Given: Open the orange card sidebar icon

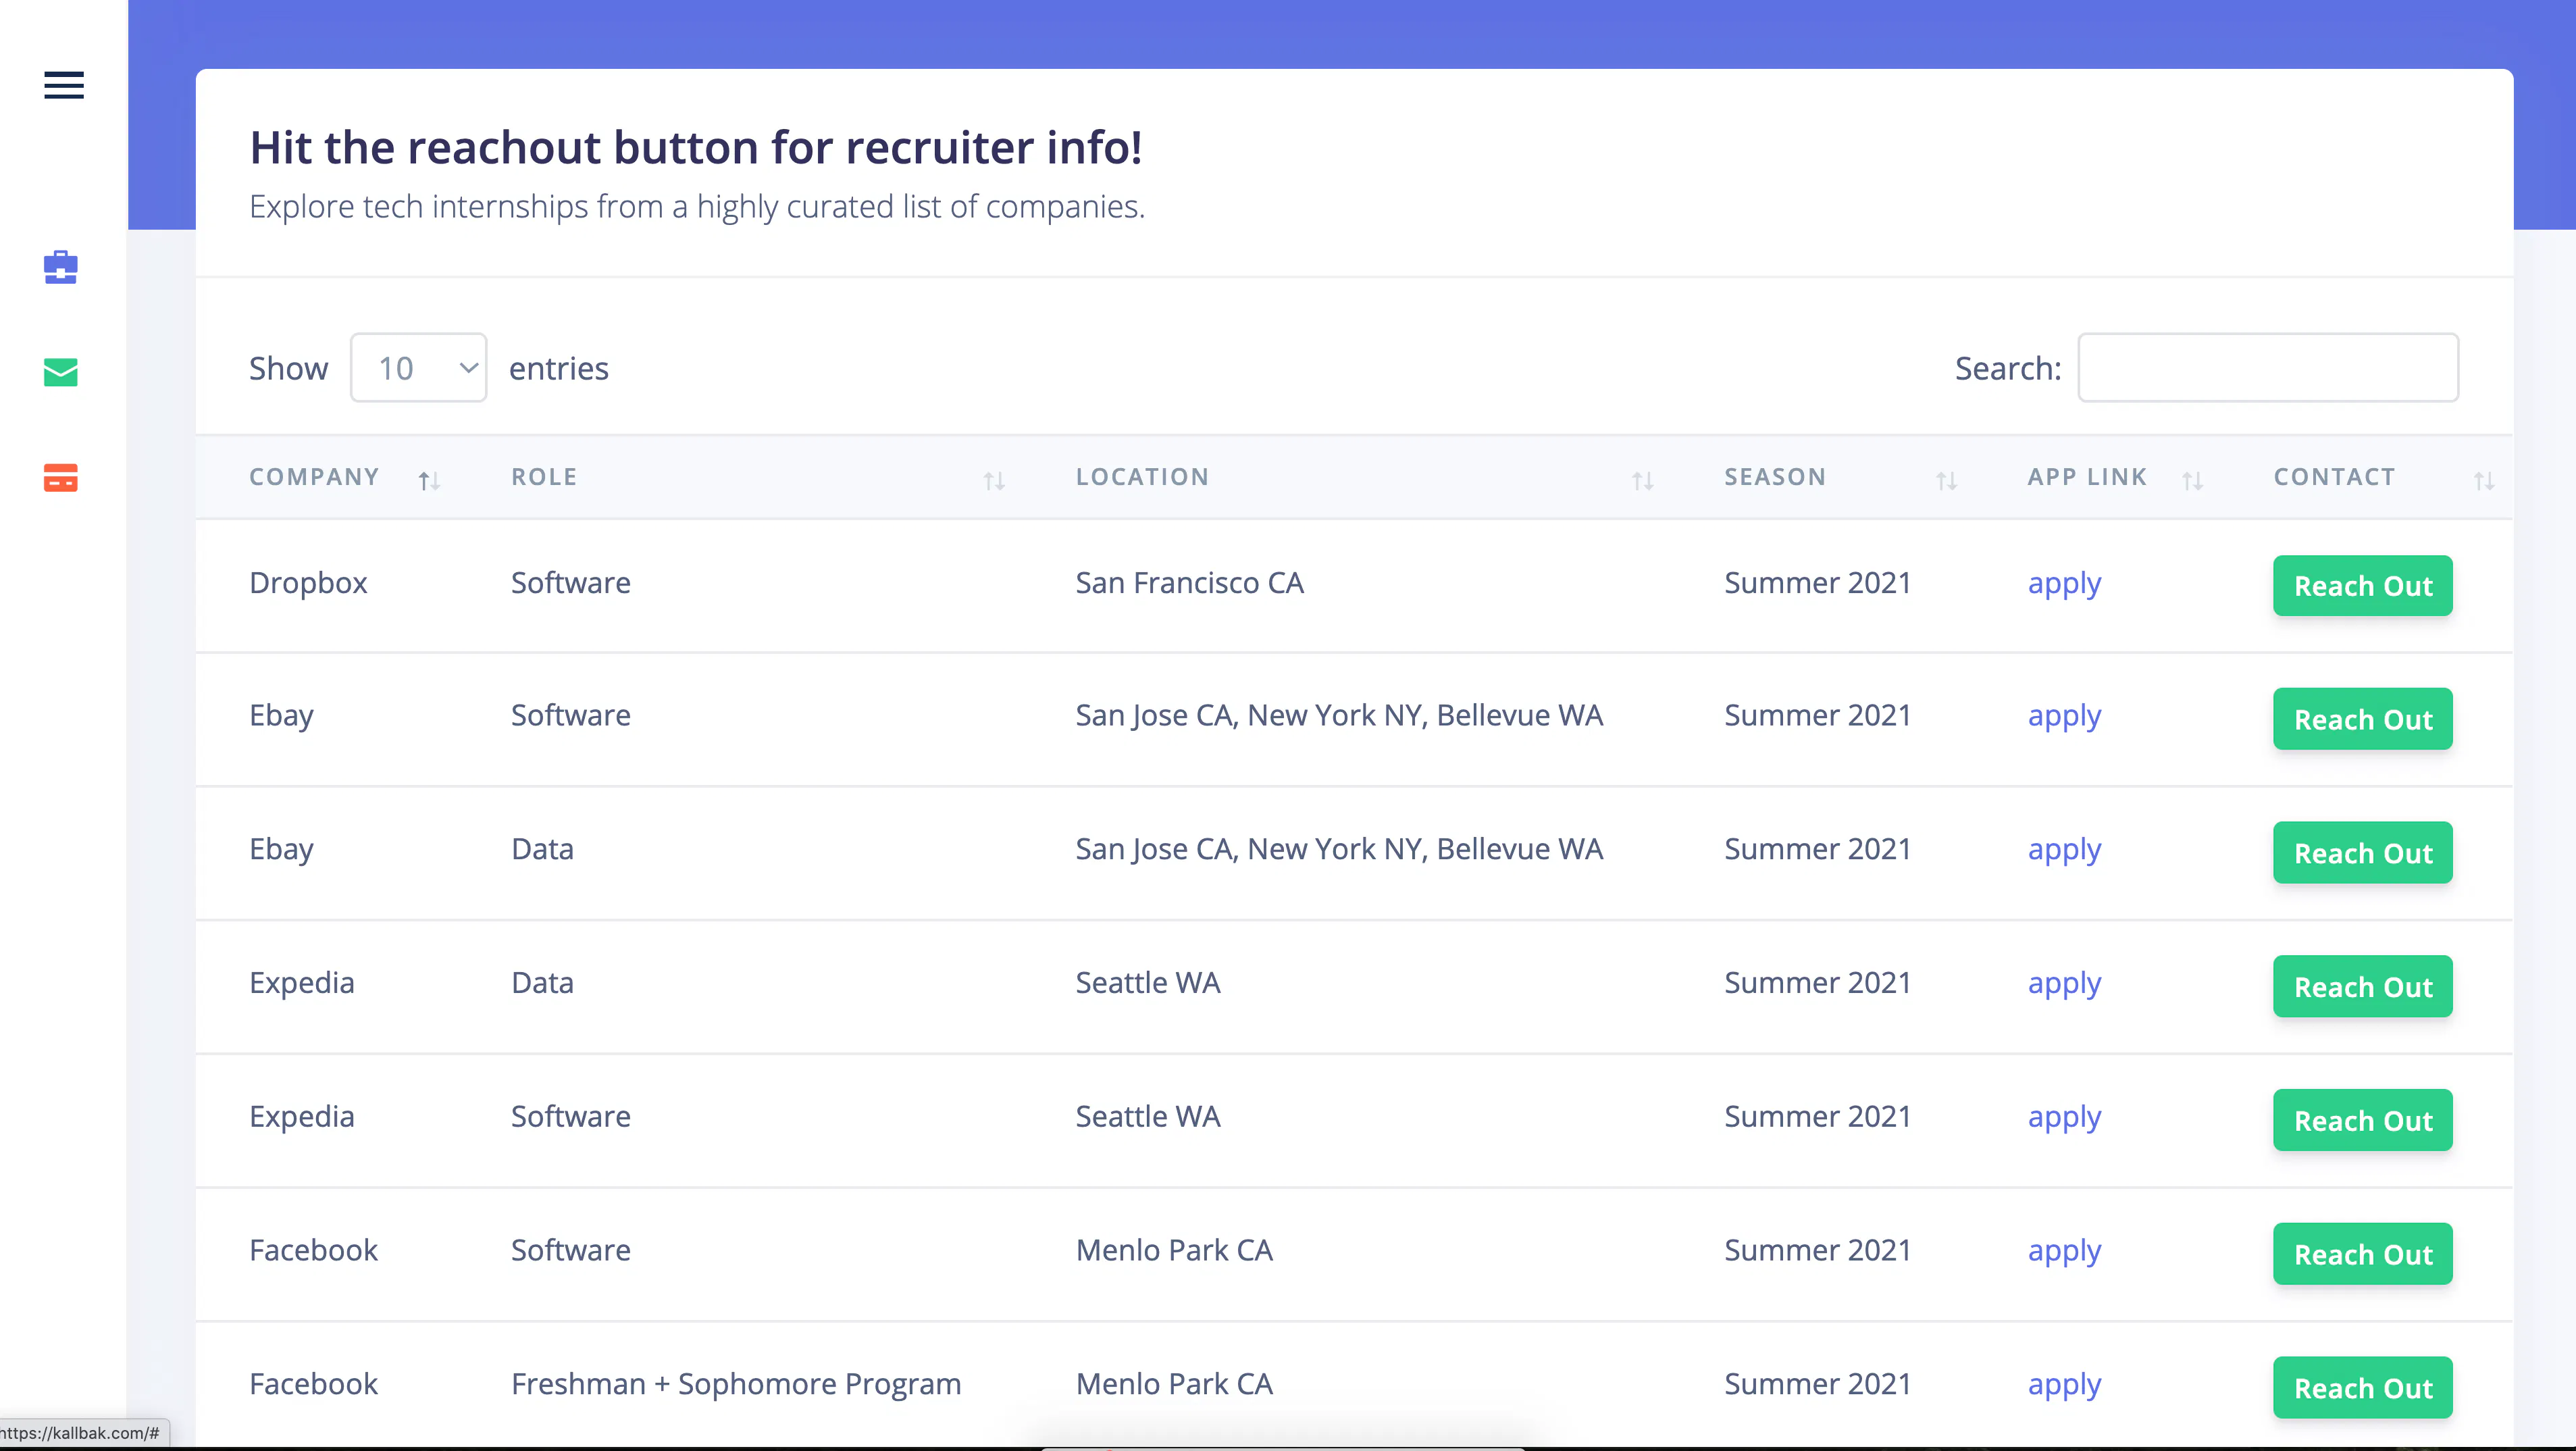Looking at the screenshot, I should pos(61,478).
